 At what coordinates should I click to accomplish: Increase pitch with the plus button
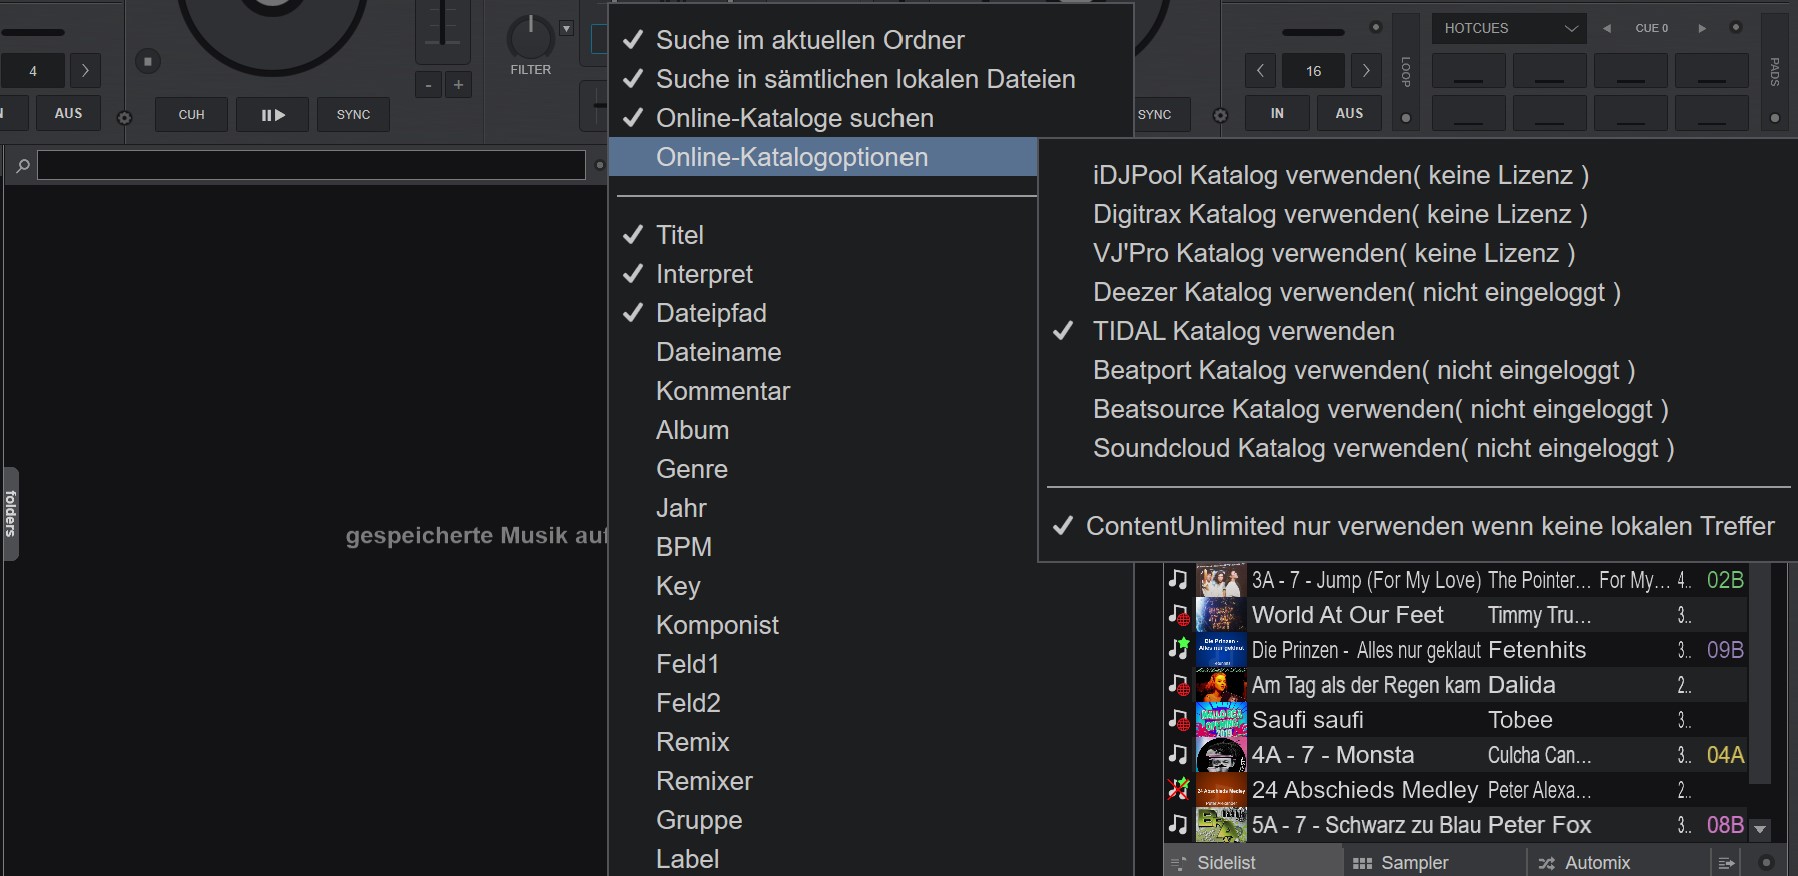(458, 85)
